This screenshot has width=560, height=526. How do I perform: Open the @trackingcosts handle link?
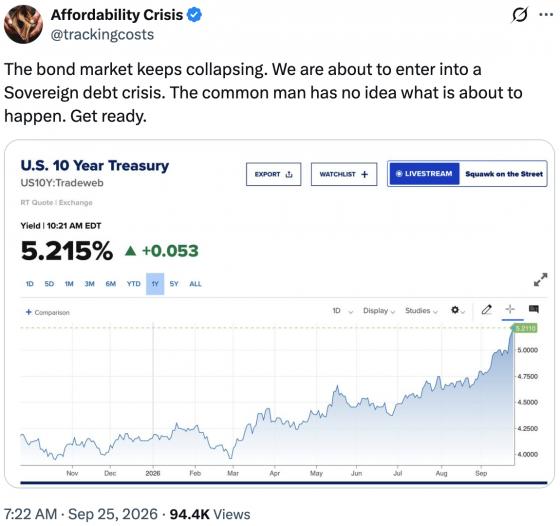102,35
